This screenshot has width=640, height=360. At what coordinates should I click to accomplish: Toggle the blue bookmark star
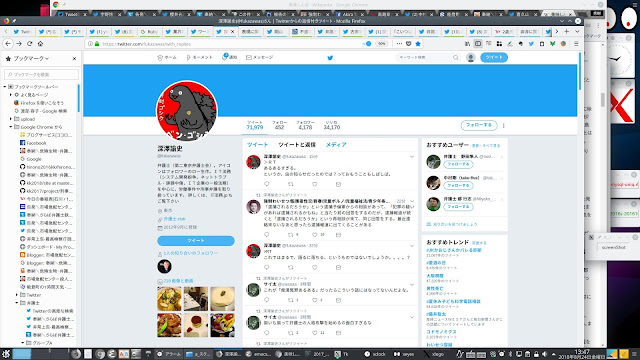418,44
